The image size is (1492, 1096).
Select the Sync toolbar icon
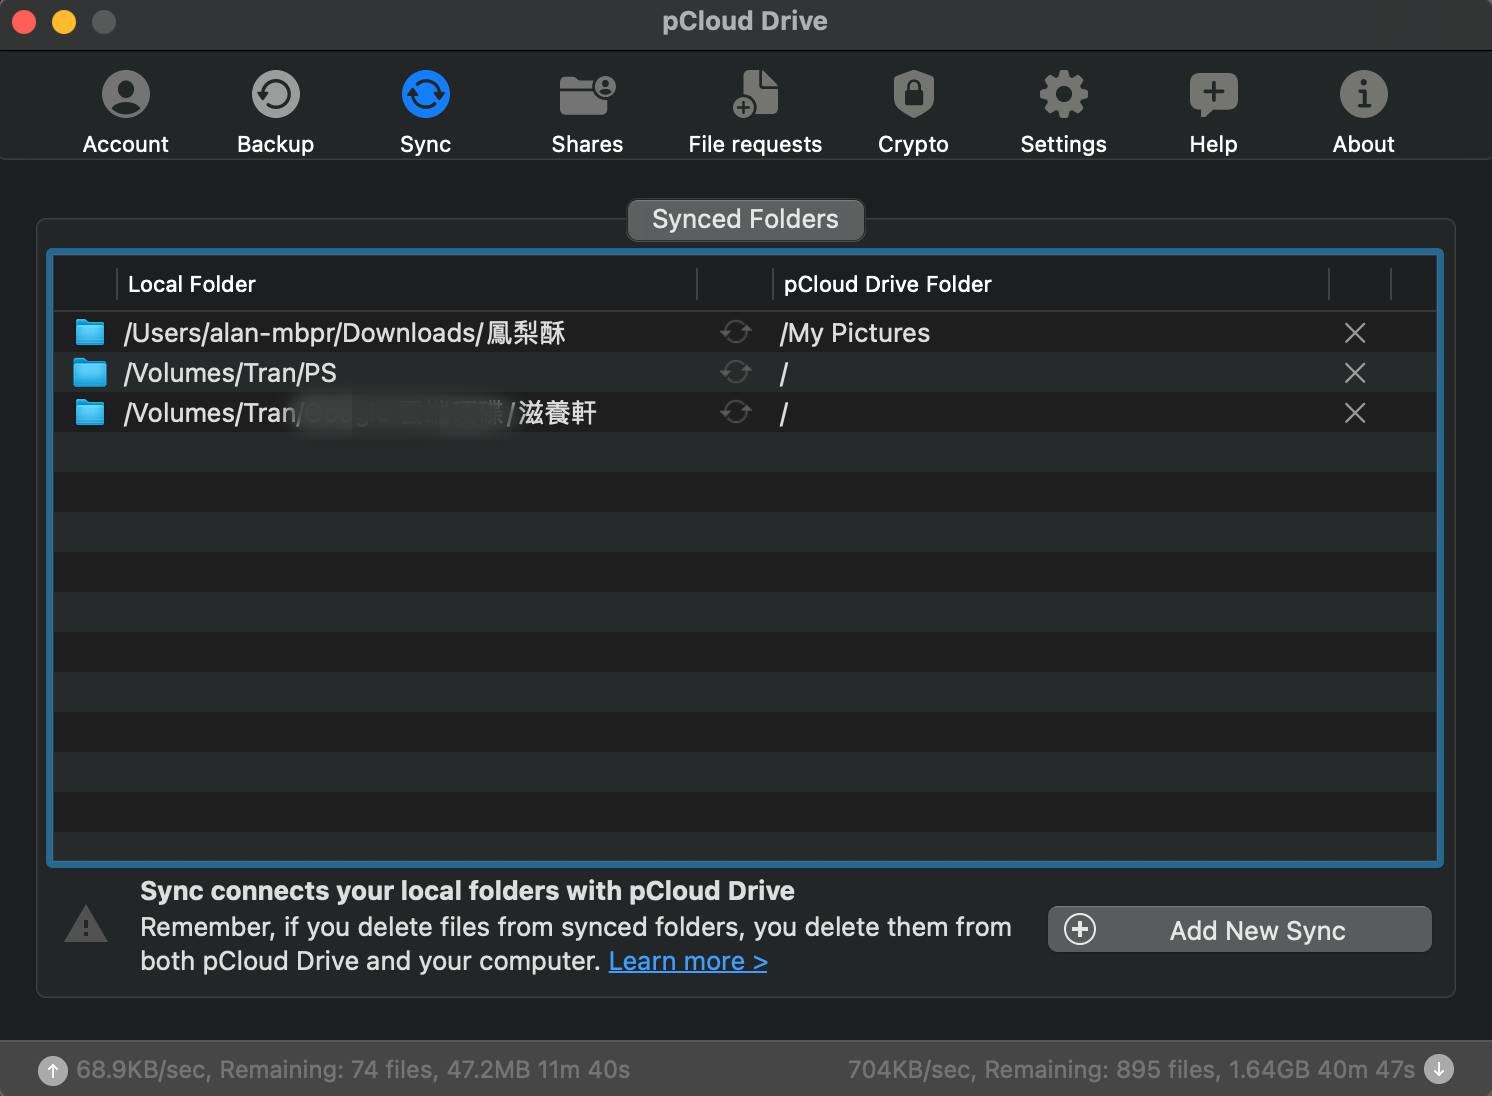click(x=425, y=112)
